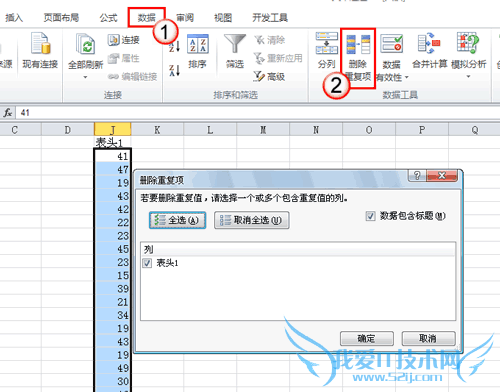Open the 开发工具 tab
This screenshot has height=392, width=500.
pos(270,17)
